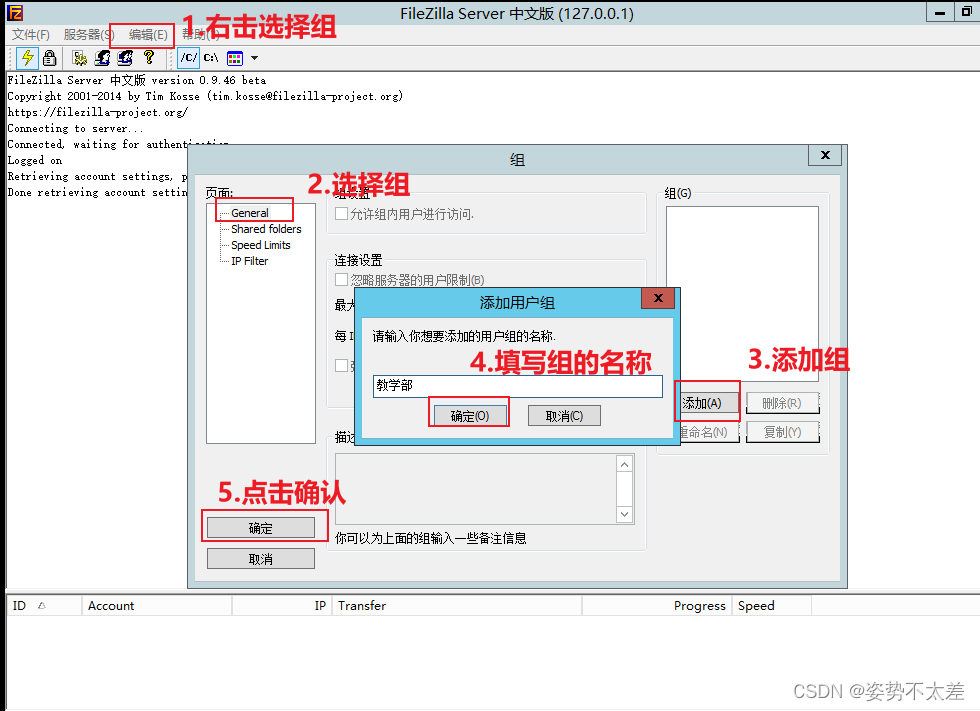Select the C:\ path display icon
The height and width of the screenshot is (711, 980).
tap(211, 58)
